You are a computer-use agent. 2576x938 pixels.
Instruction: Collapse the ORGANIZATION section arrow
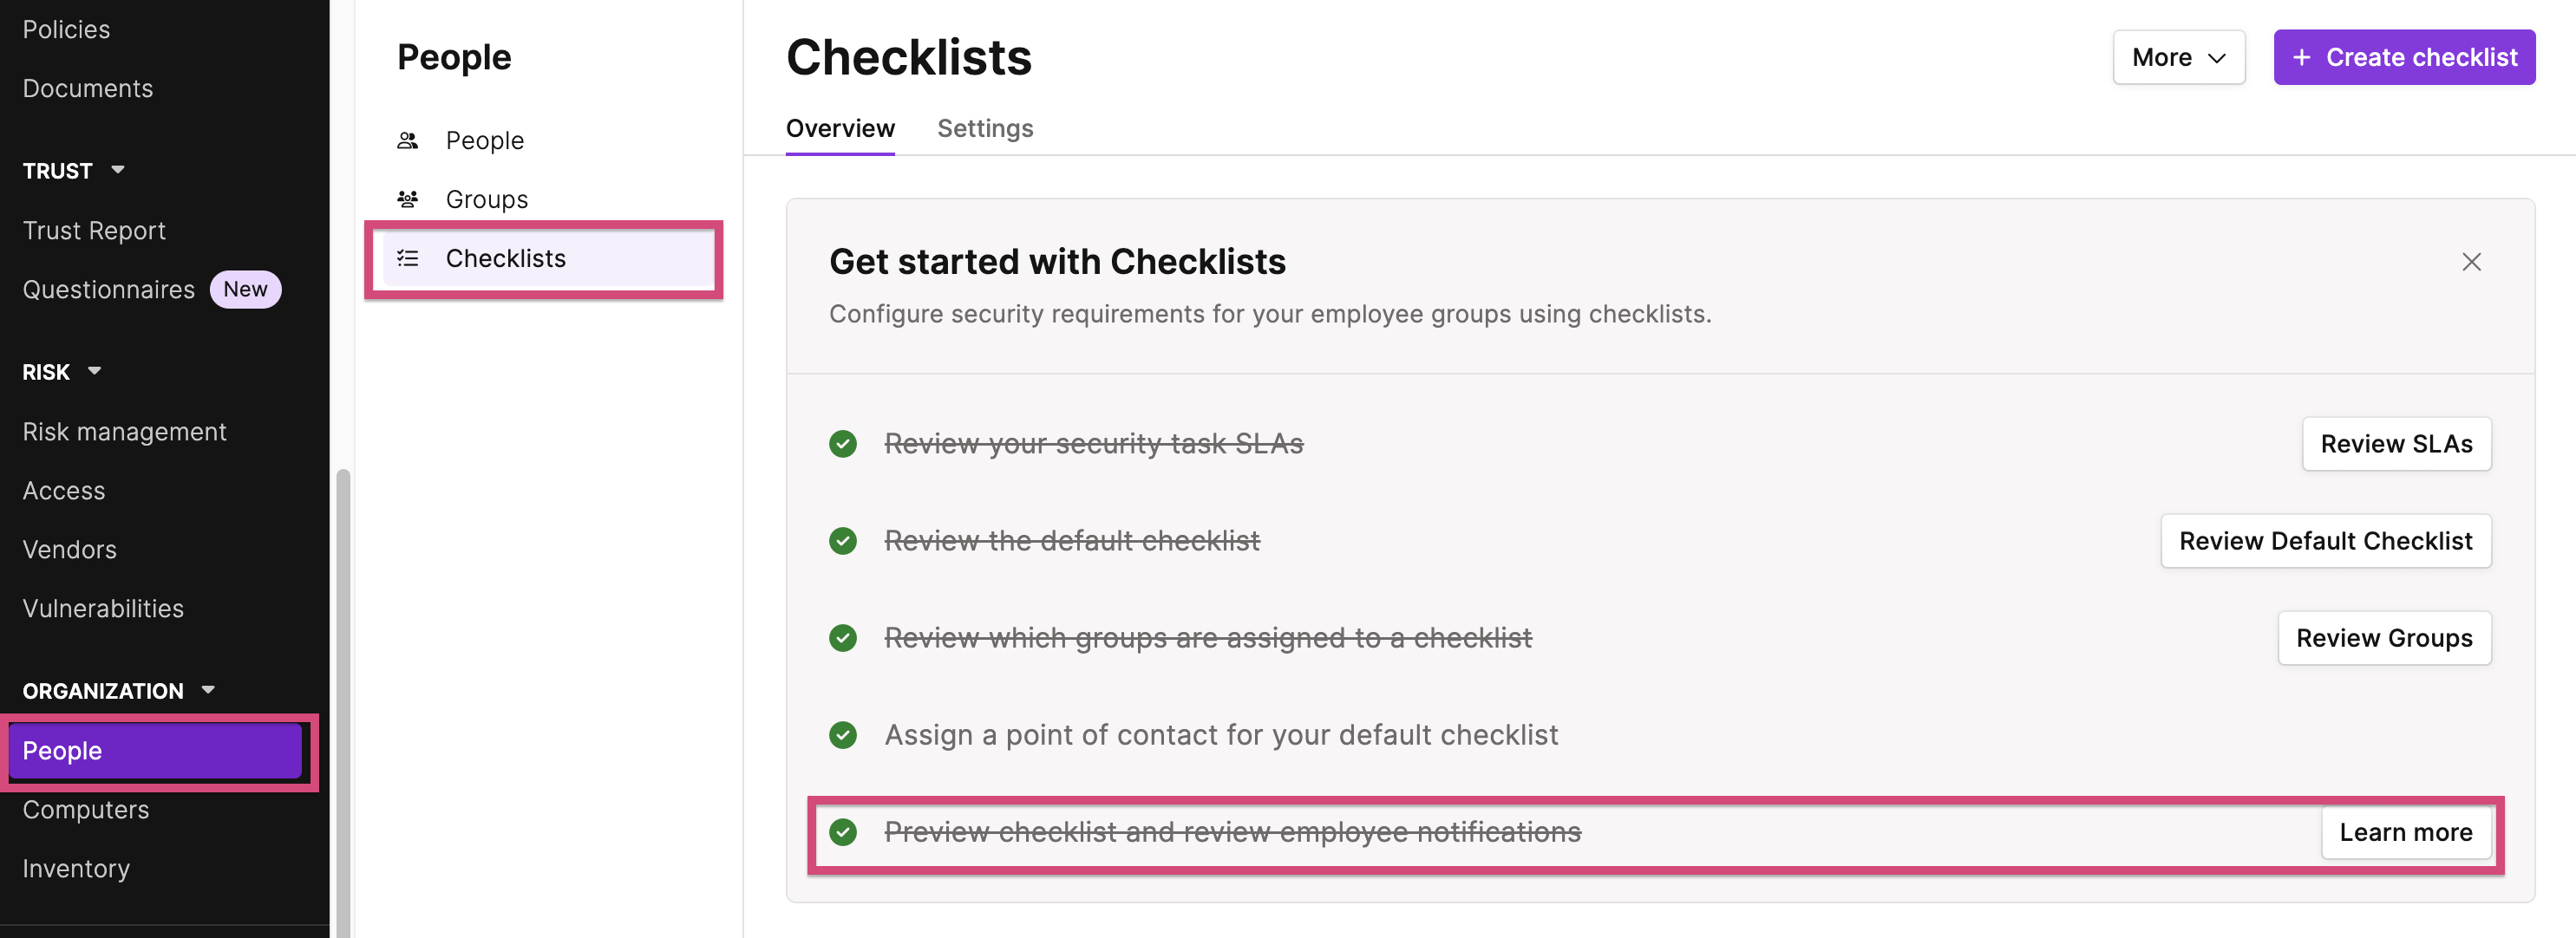tap(208, 690)
